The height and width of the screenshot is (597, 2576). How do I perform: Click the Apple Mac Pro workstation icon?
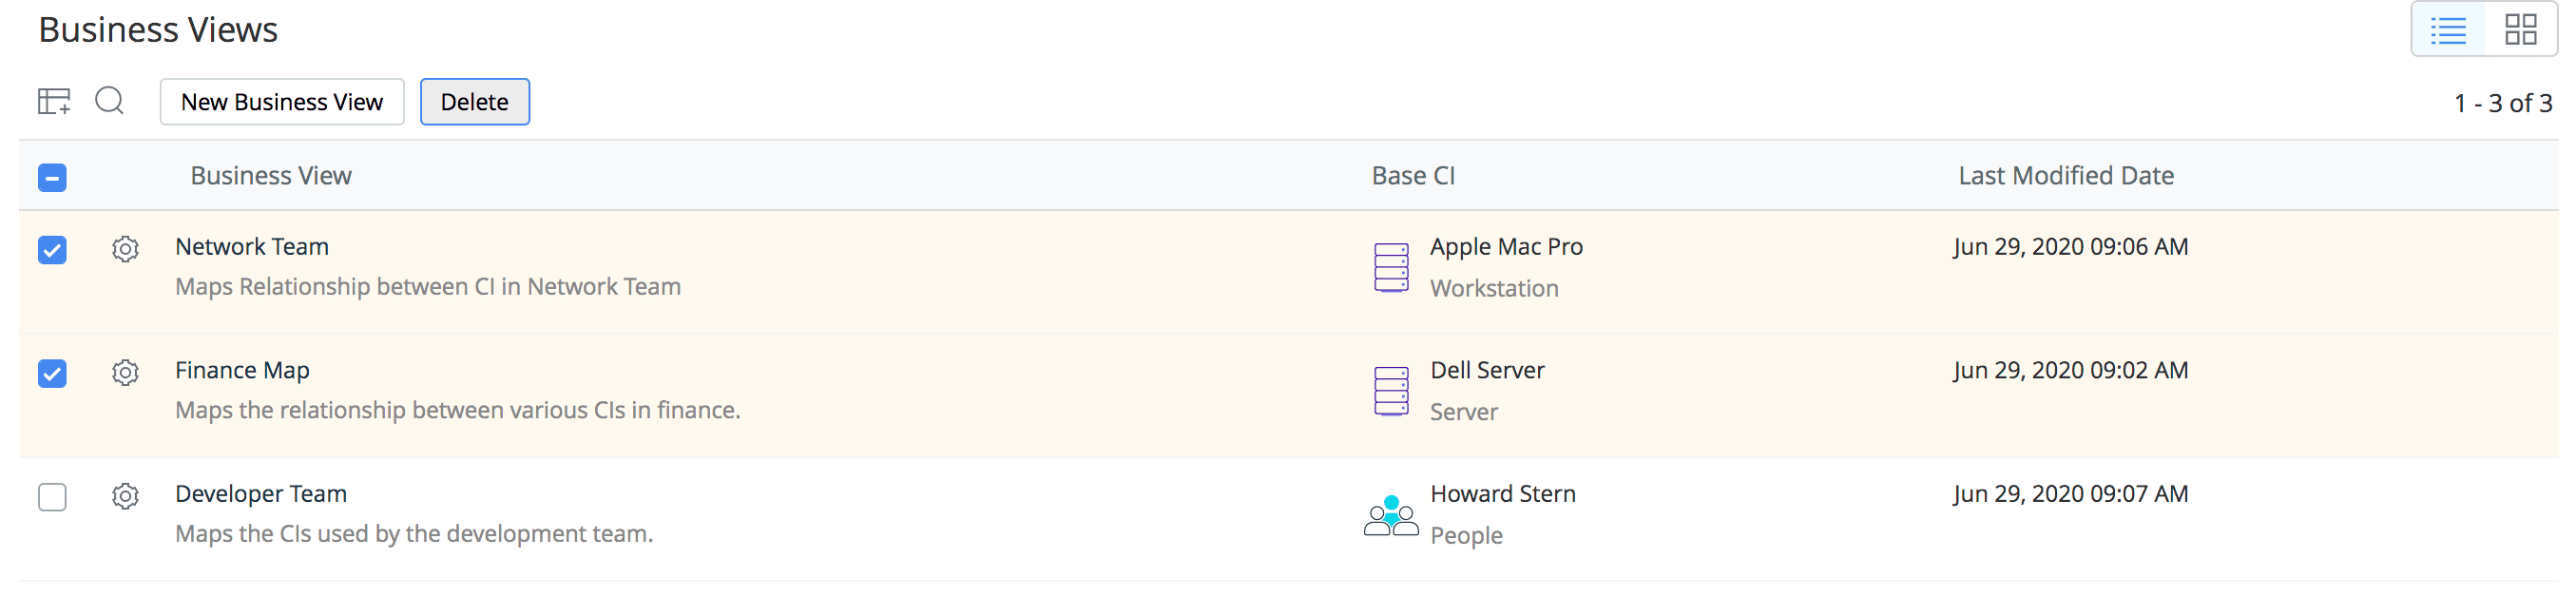click(x=1391, y=267)
